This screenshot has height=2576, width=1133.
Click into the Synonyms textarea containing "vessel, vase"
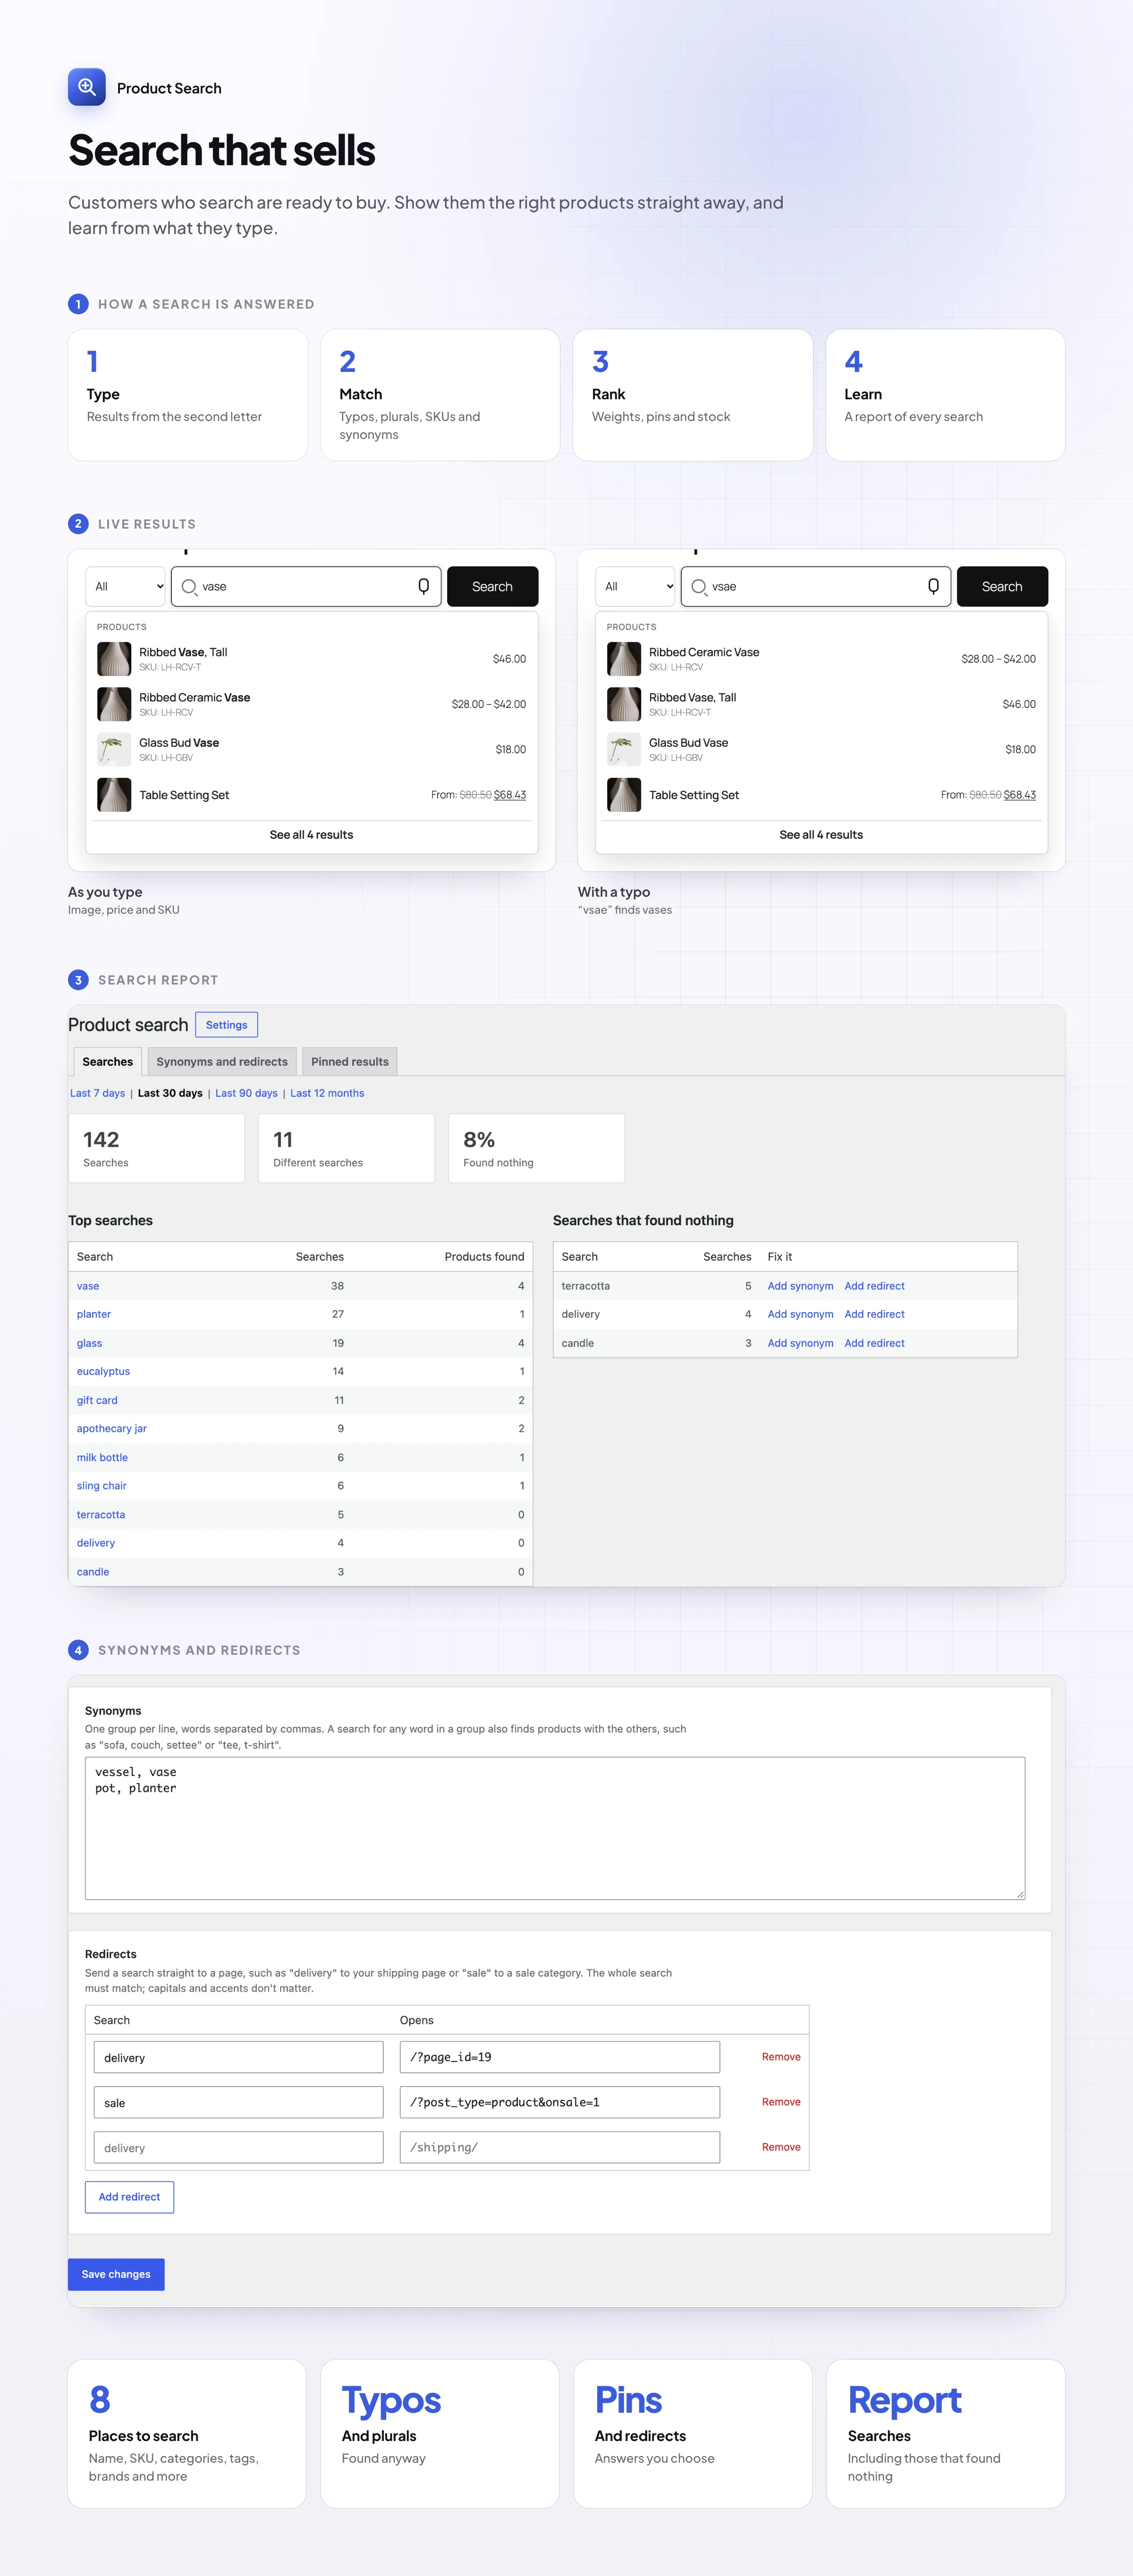[555, 1828]
